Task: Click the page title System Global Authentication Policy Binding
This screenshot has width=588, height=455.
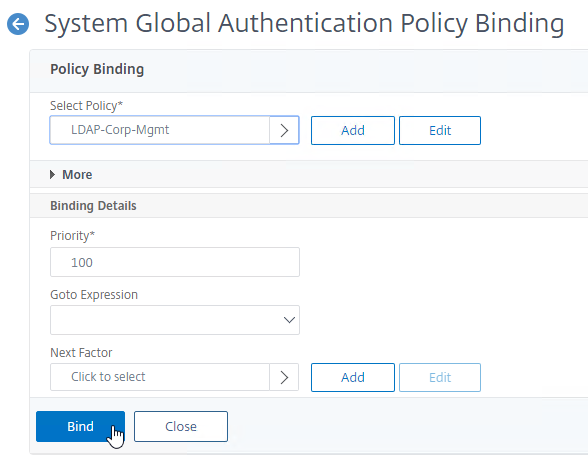Action: pos(304,24)
